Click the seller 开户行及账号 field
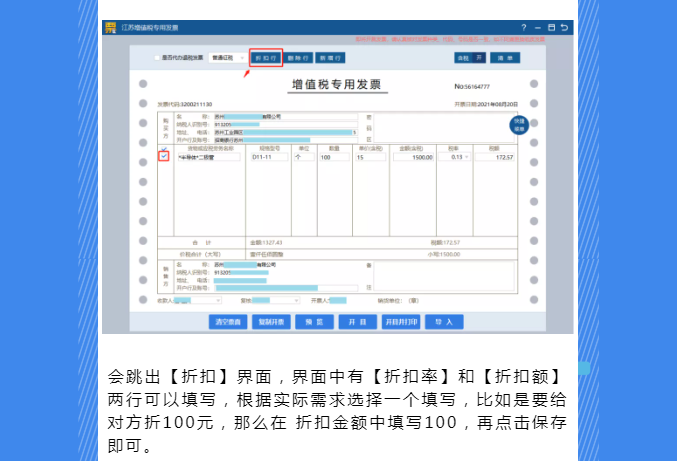Screen dimensions: 679x461 click(286, 288)
